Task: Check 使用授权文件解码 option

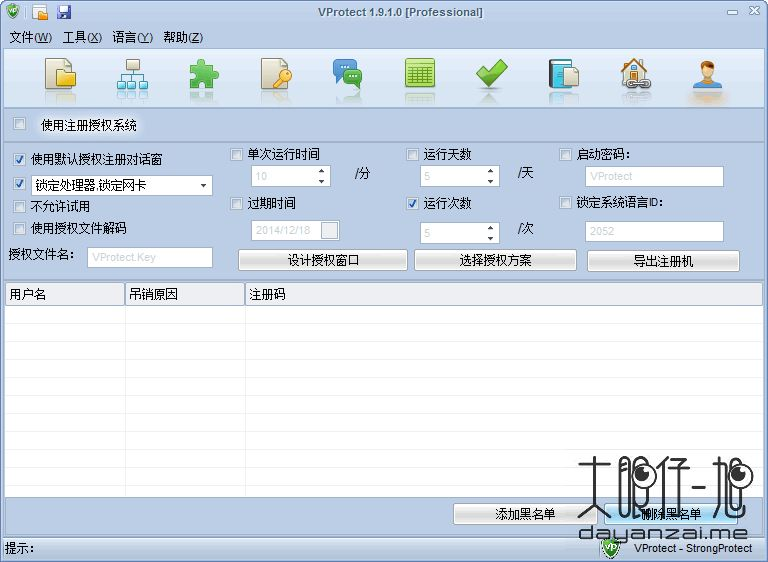Action: (x=20, y=228)
